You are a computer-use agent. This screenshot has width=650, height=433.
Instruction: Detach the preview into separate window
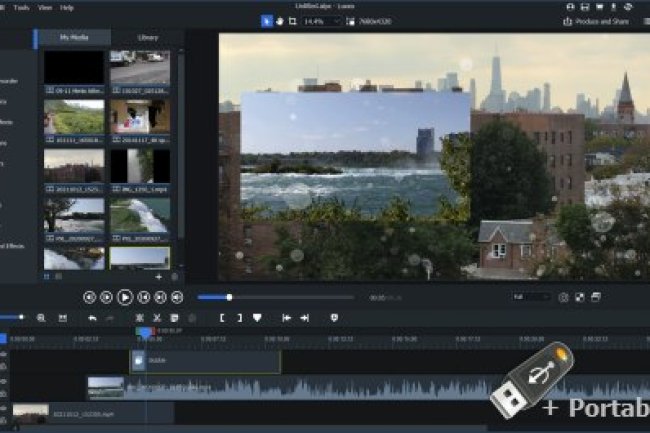[x=596, y=297]
